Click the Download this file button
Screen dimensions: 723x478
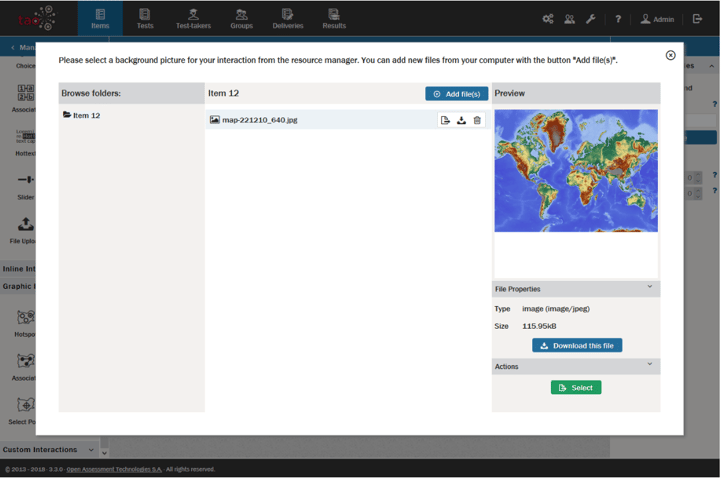tap(577, 346)
